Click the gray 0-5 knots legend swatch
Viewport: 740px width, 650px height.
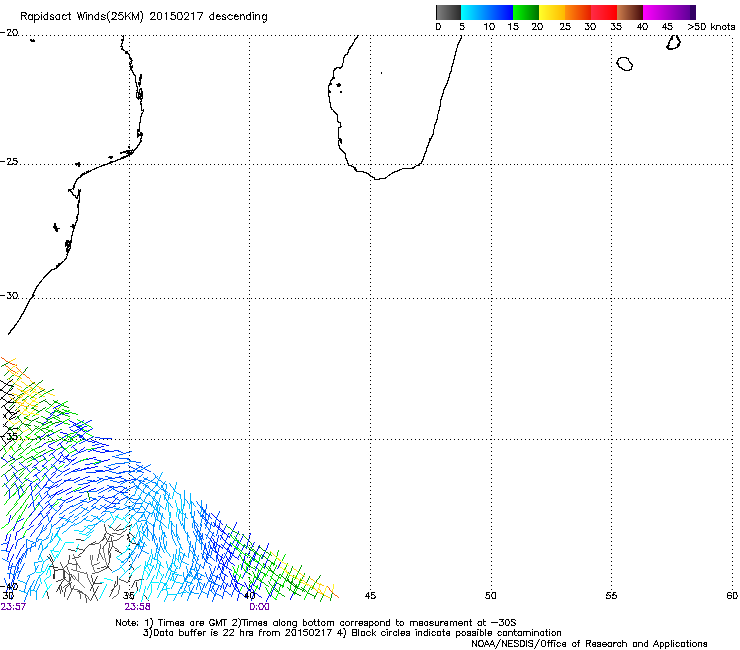448,12
